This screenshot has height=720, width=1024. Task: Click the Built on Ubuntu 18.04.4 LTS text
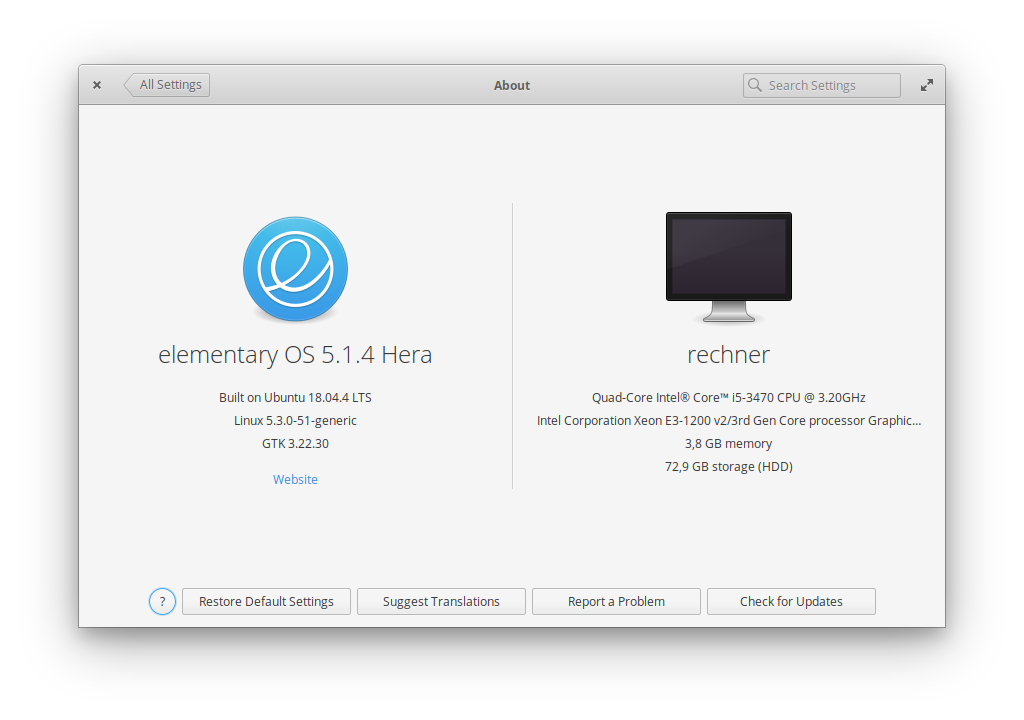(295, 397)
